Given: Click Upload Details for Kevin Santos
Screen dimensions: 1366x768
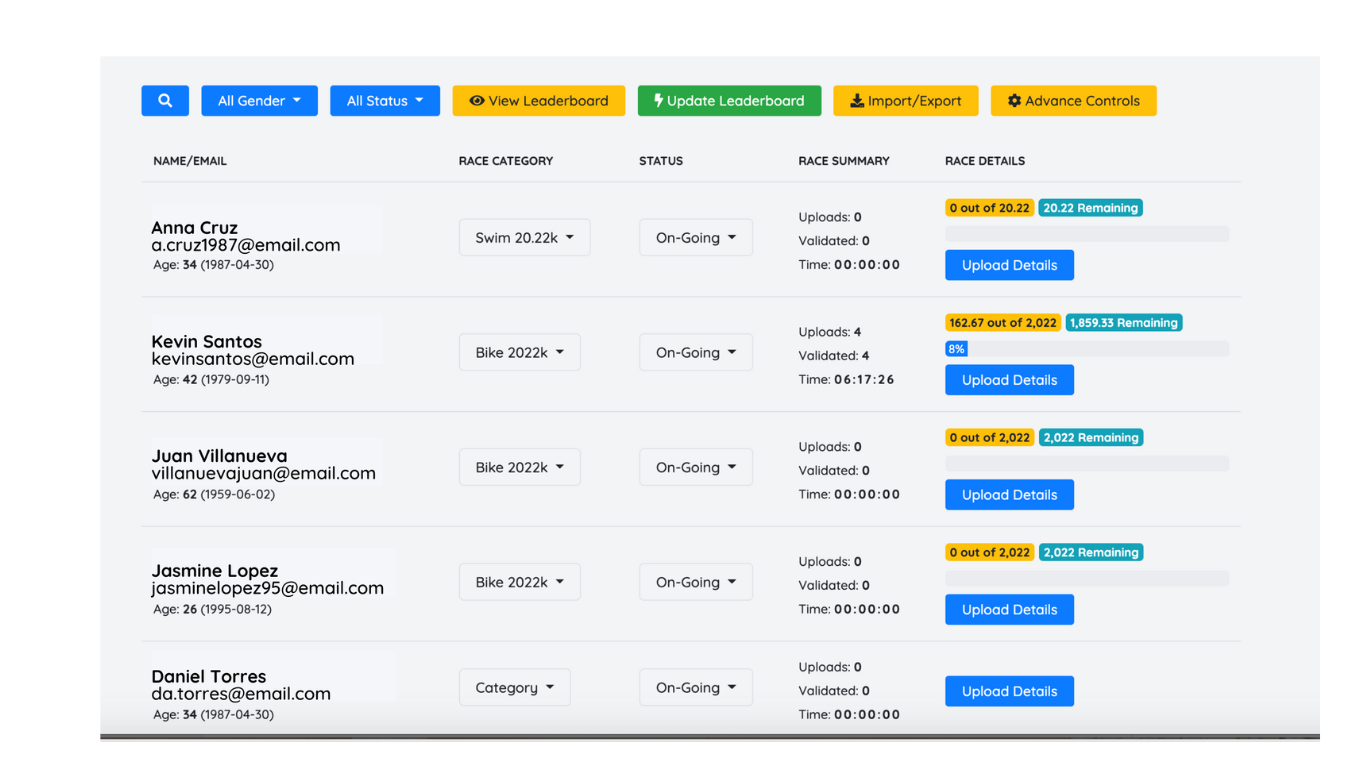Looking at the screenshot, I should click(1009, 380).
